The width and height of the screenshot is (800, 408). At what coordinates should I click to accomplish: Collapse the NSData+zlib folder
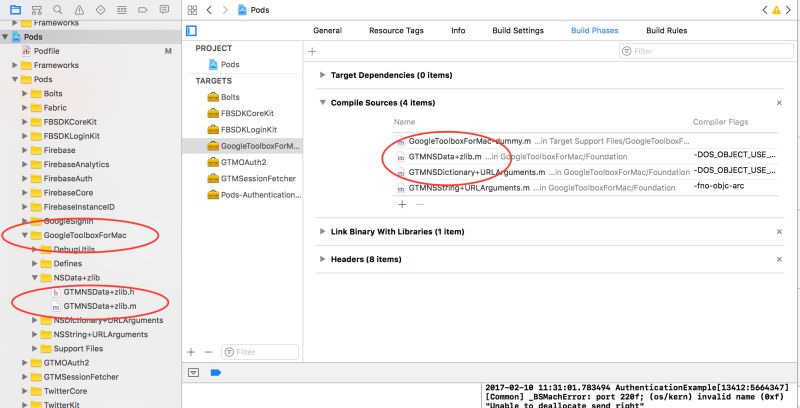coord(35,278)
